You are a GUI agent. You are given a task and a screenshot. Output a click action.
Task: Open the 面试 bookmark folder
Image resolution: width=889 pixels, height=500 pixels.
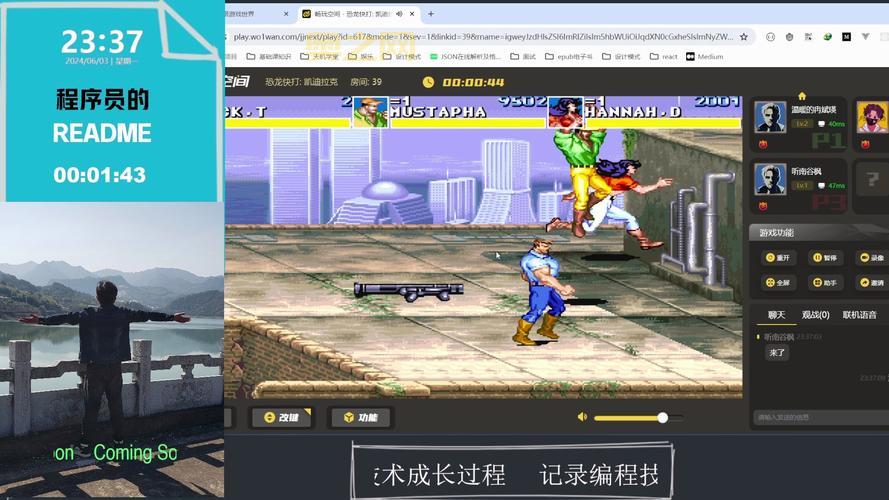tap(523, 57)
